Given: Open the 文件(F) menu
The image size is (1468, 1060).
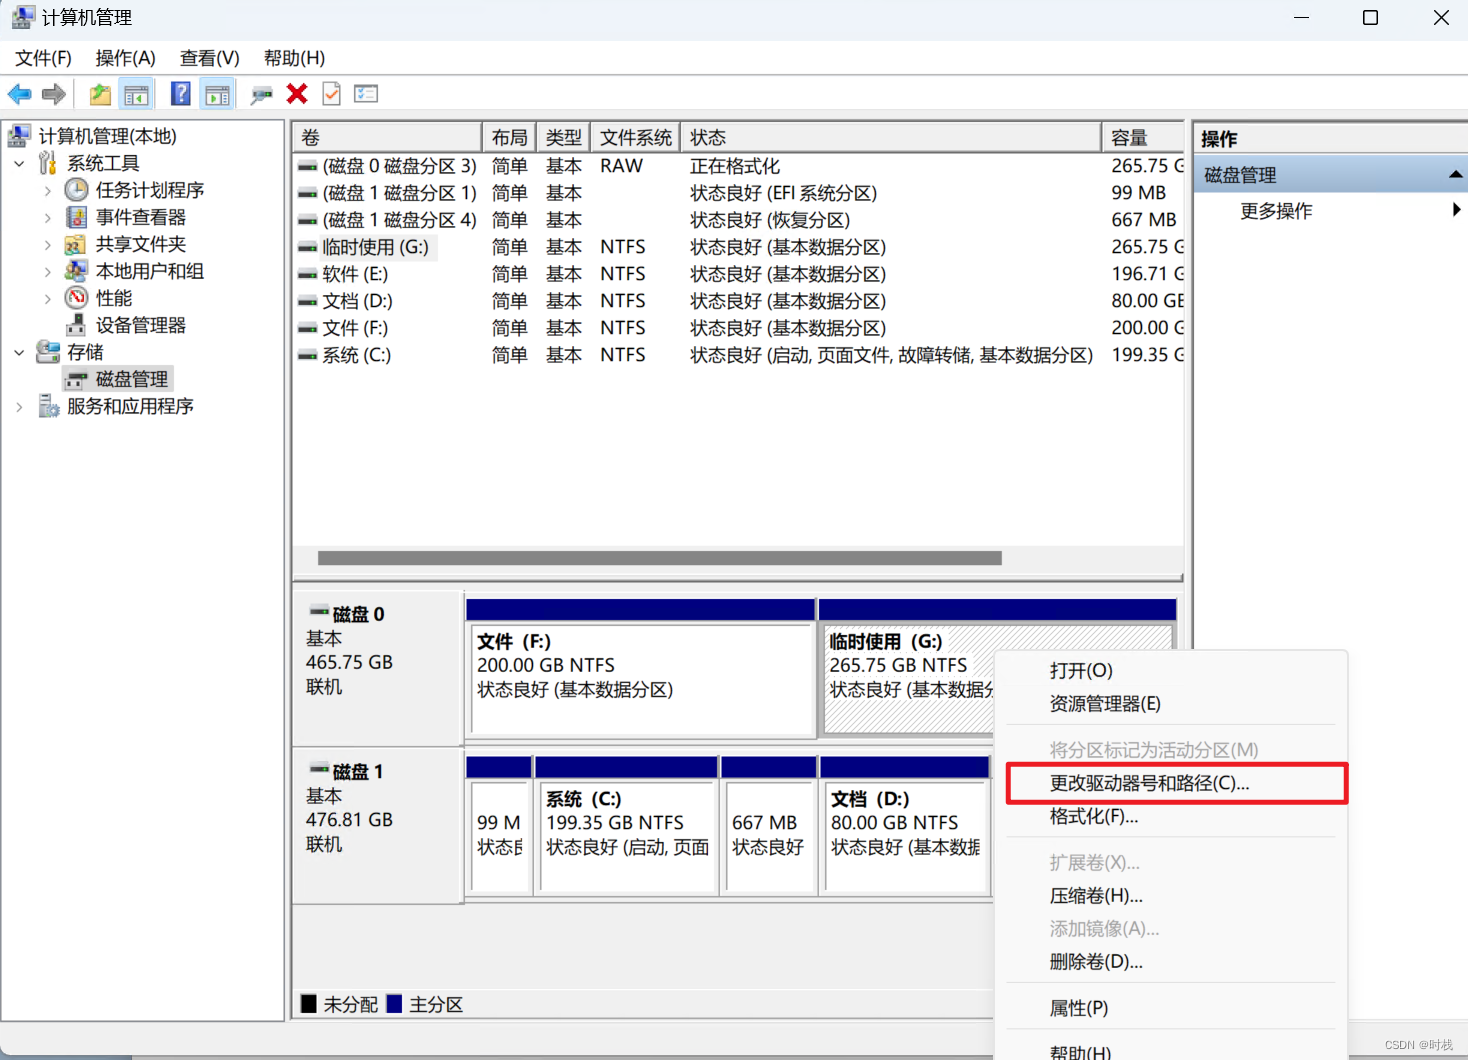Looking at the screenshot, I should pyautogui.click(x=44, y=58).
